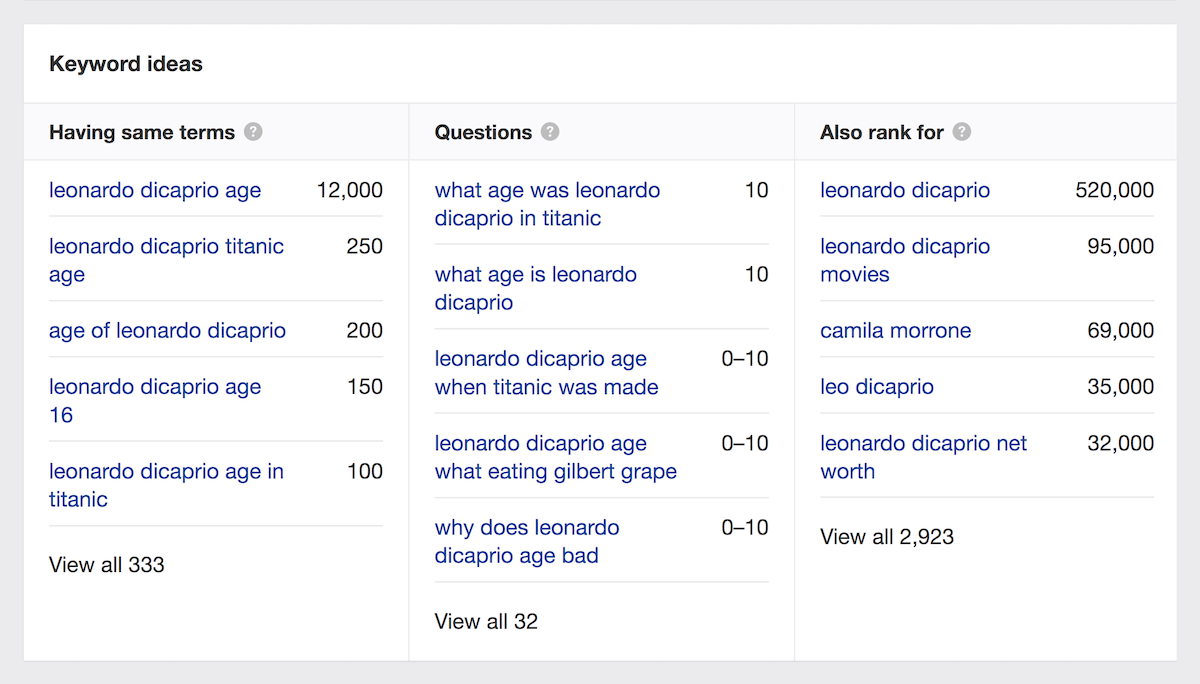Open 'age what eating gilbert grape' question

click(556, 457)
